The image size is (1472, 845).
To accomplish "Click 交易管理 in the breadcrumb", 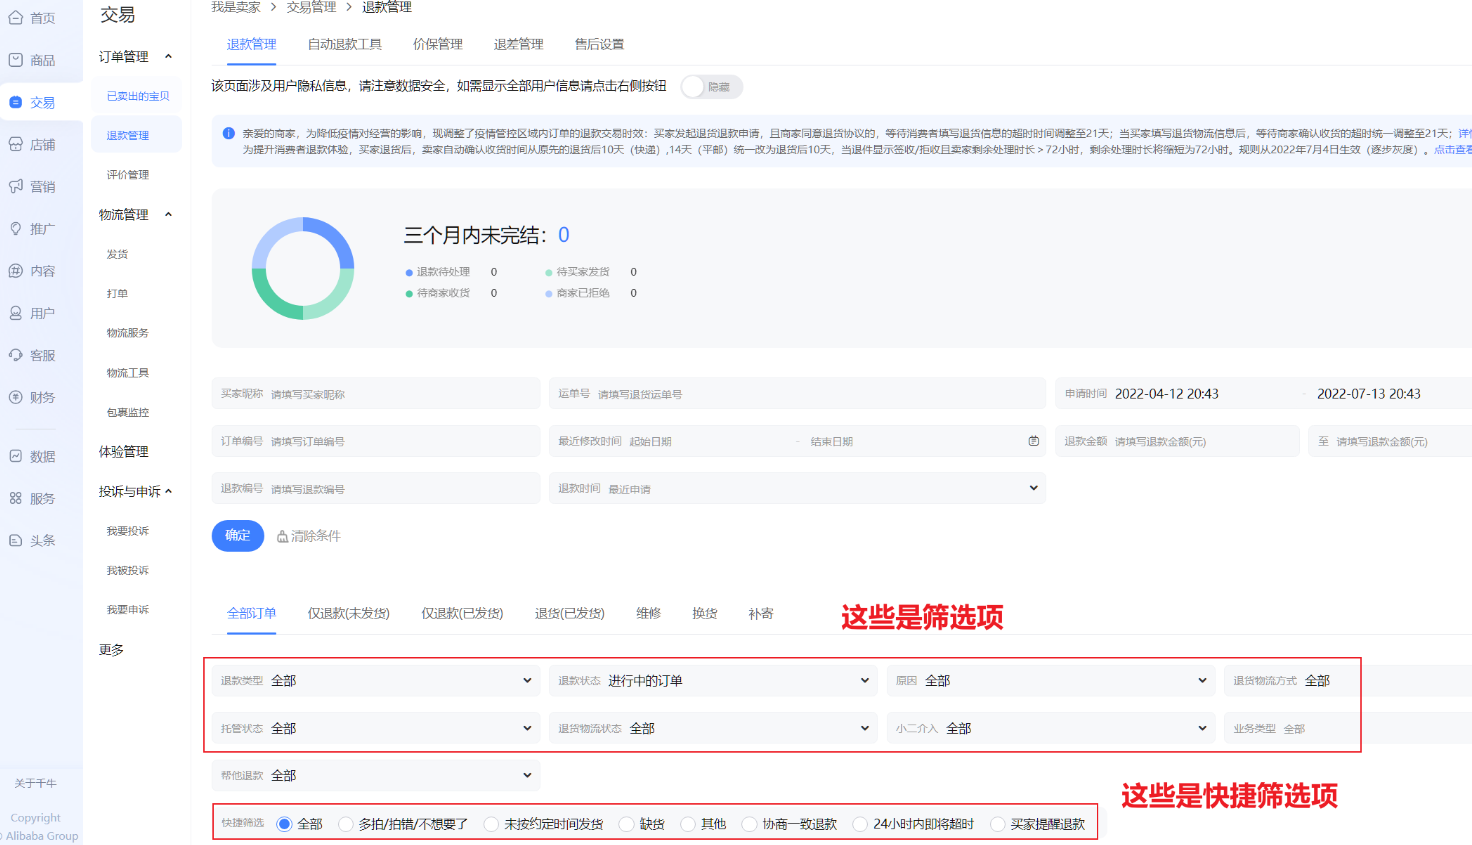I will (x=311, y=7).
